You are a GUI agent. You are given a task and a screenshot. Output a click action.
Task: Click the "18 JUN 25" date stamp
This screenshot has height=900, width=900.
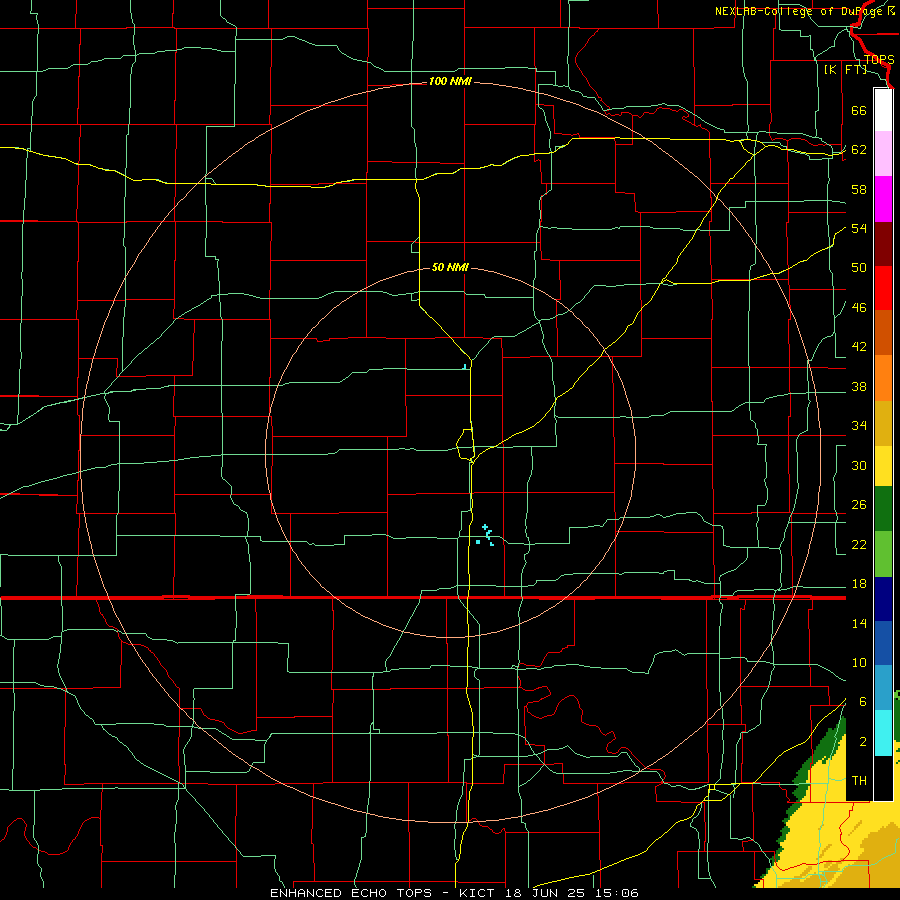point(543,893)
